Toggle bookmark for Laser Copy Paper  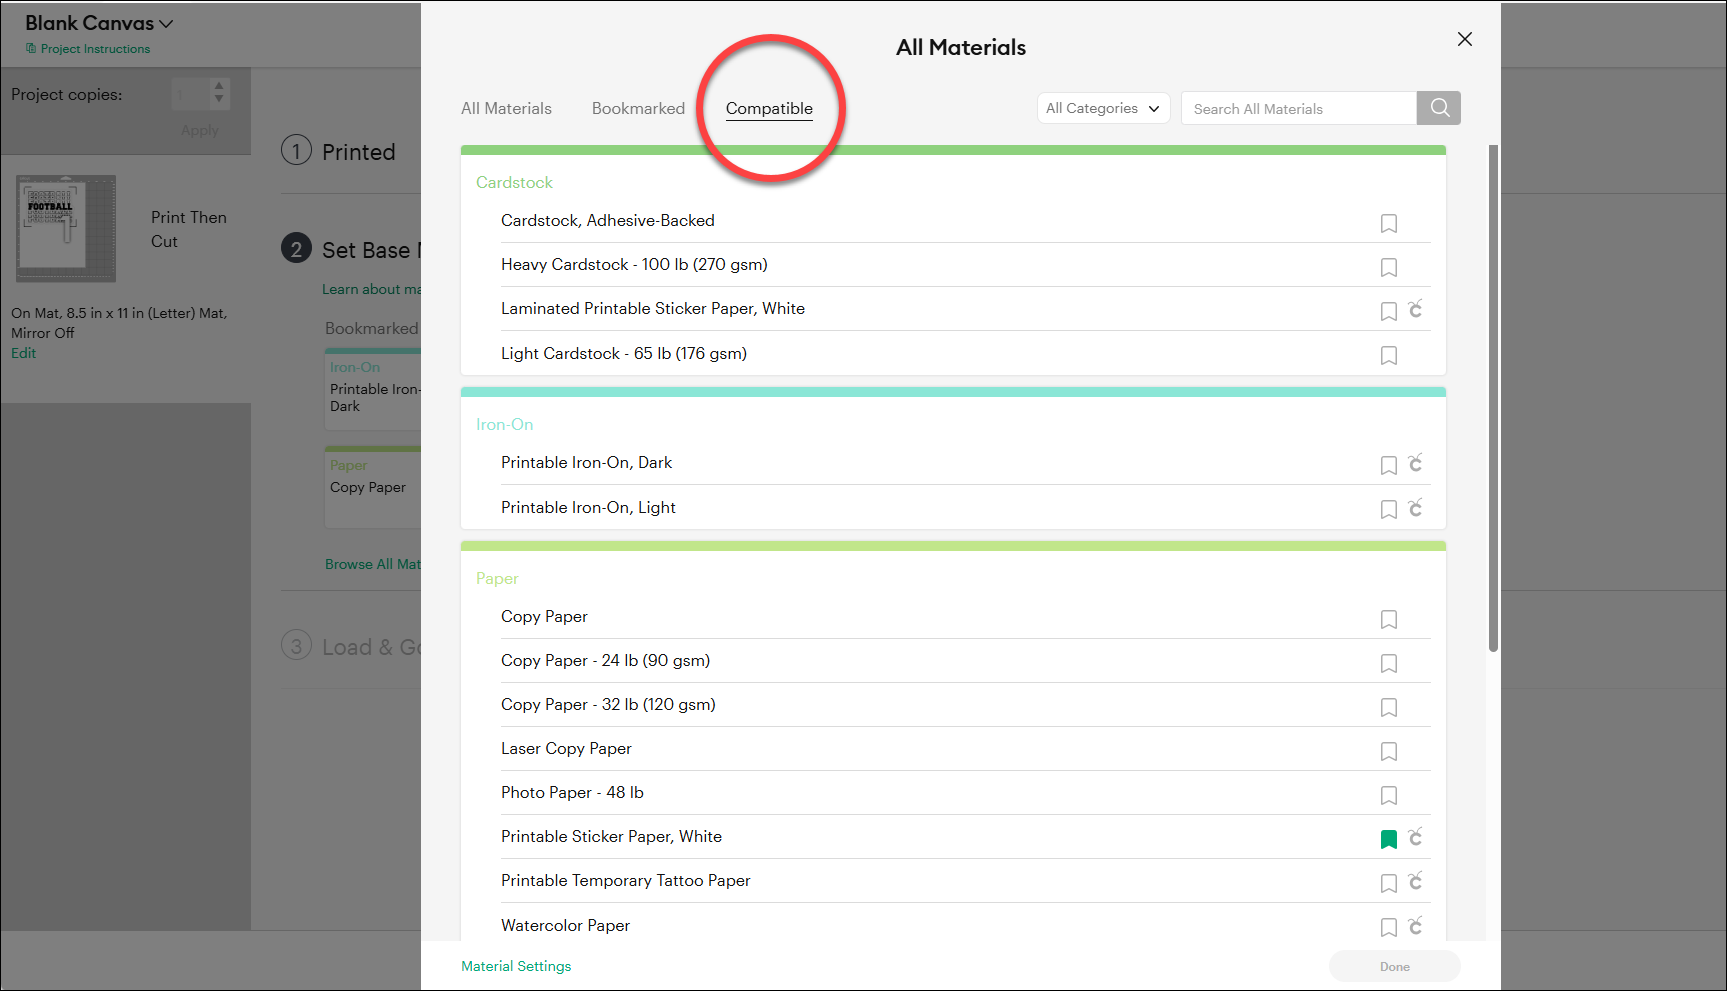[1388, 752]
